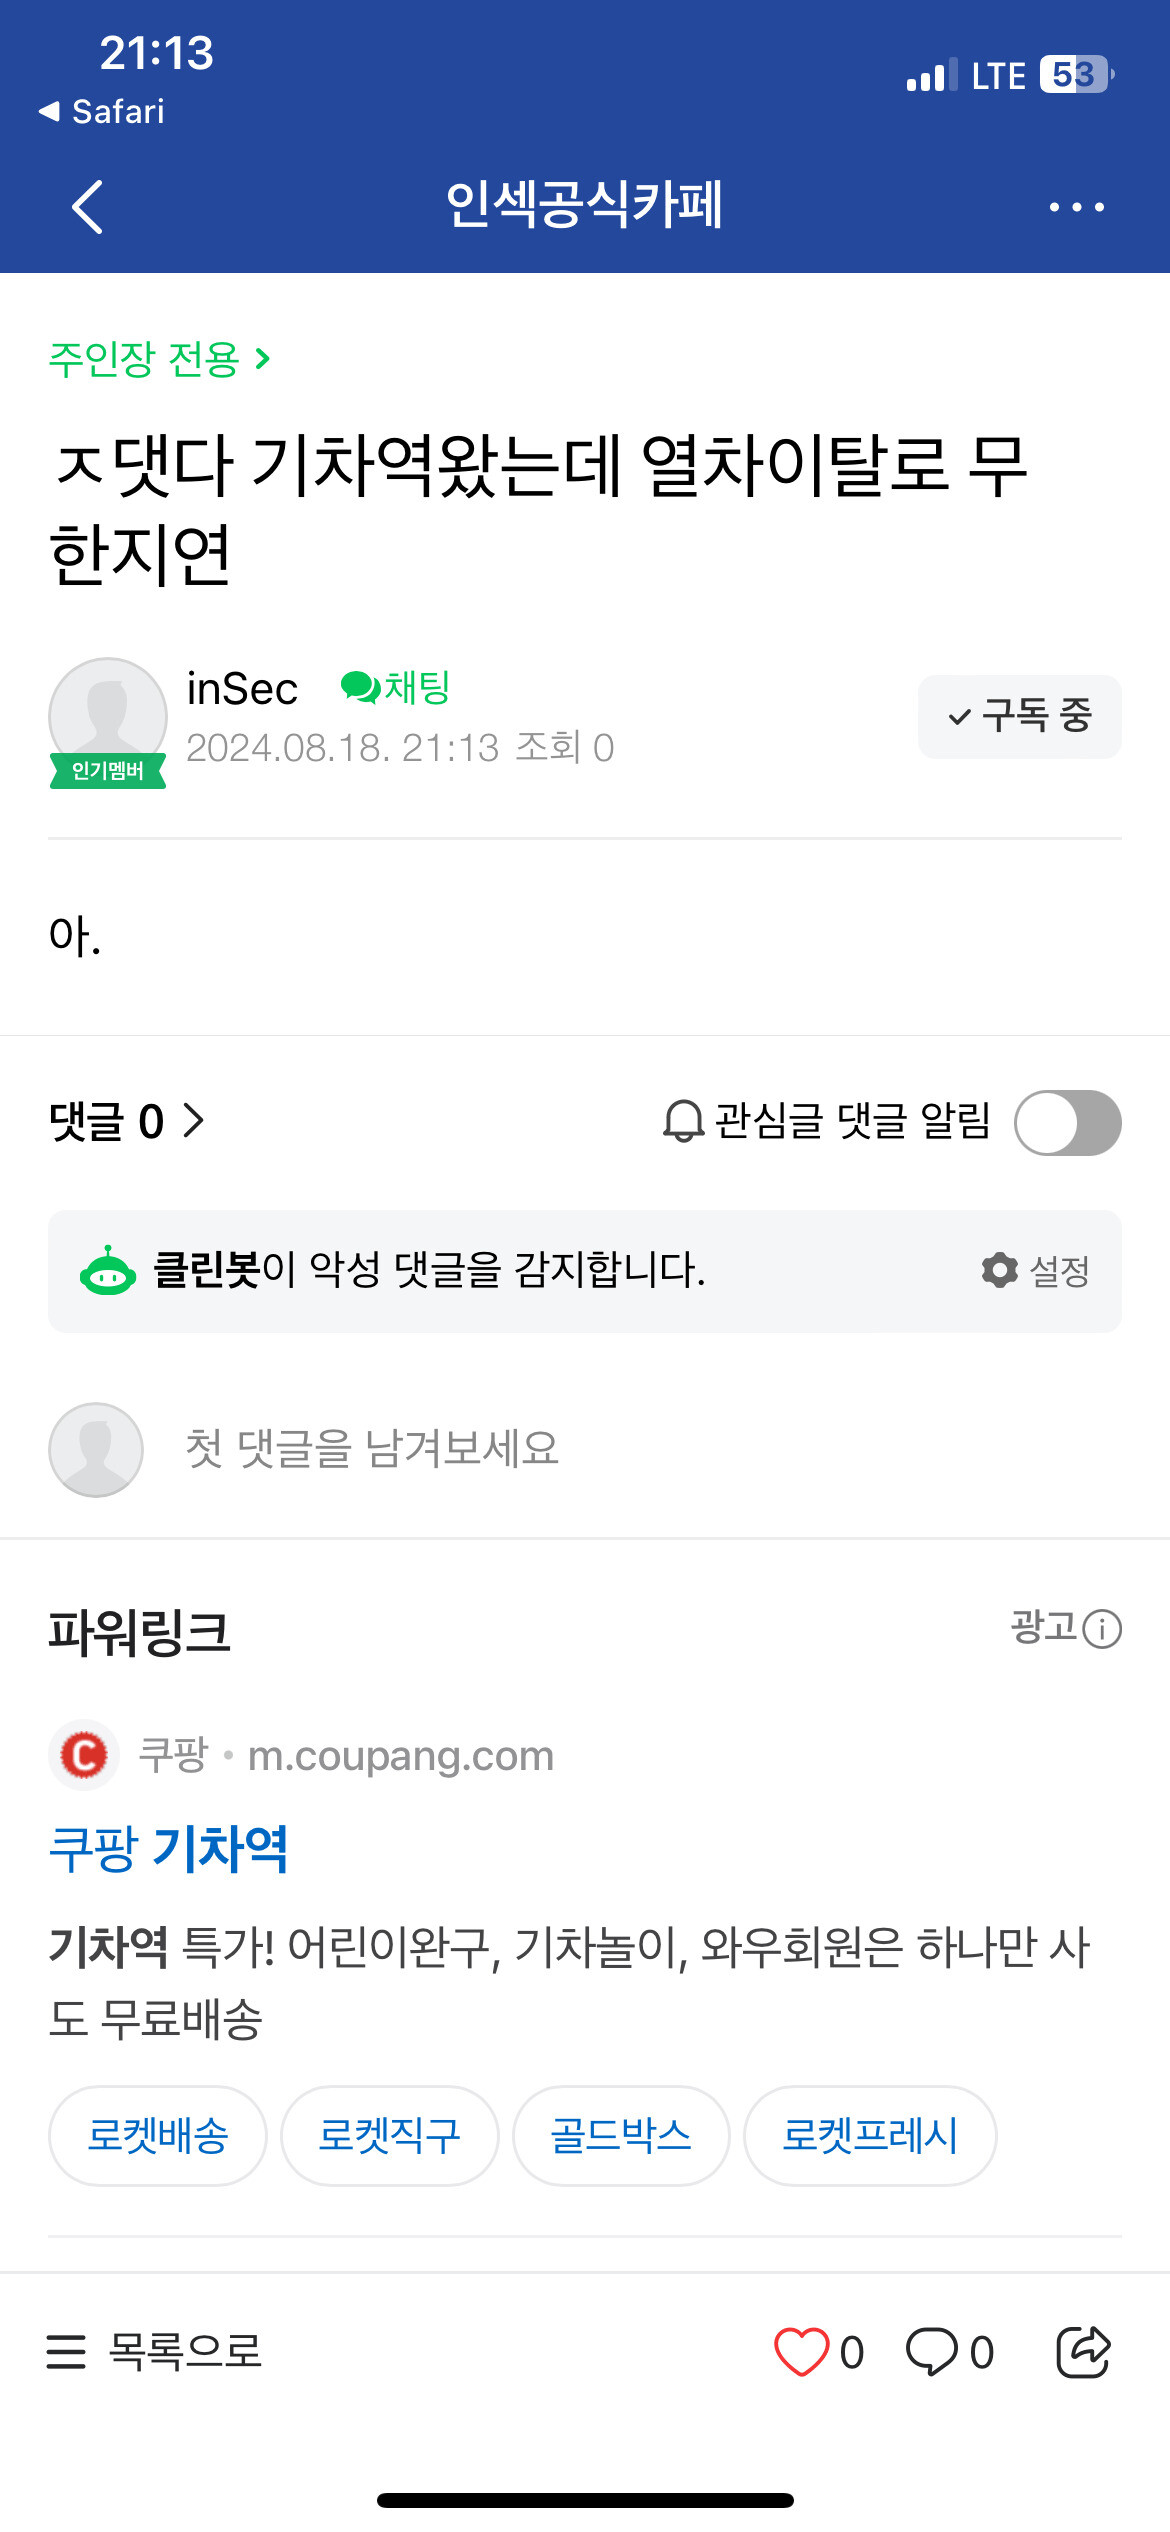Tap the heart like icon
Viewport: 1170px width, 2532px height.
coord(801,2351)
